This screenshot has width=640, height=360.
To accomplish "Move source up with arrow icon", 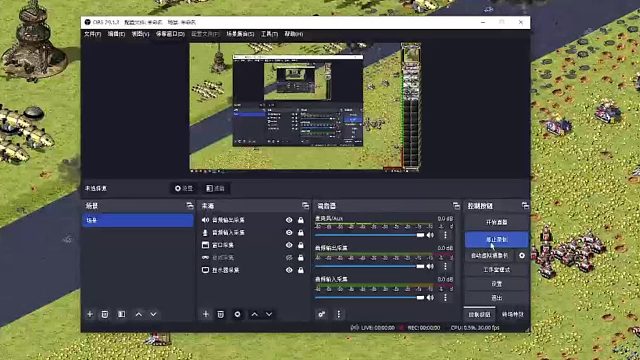I will pyautogui.click(x=255, y=314).
